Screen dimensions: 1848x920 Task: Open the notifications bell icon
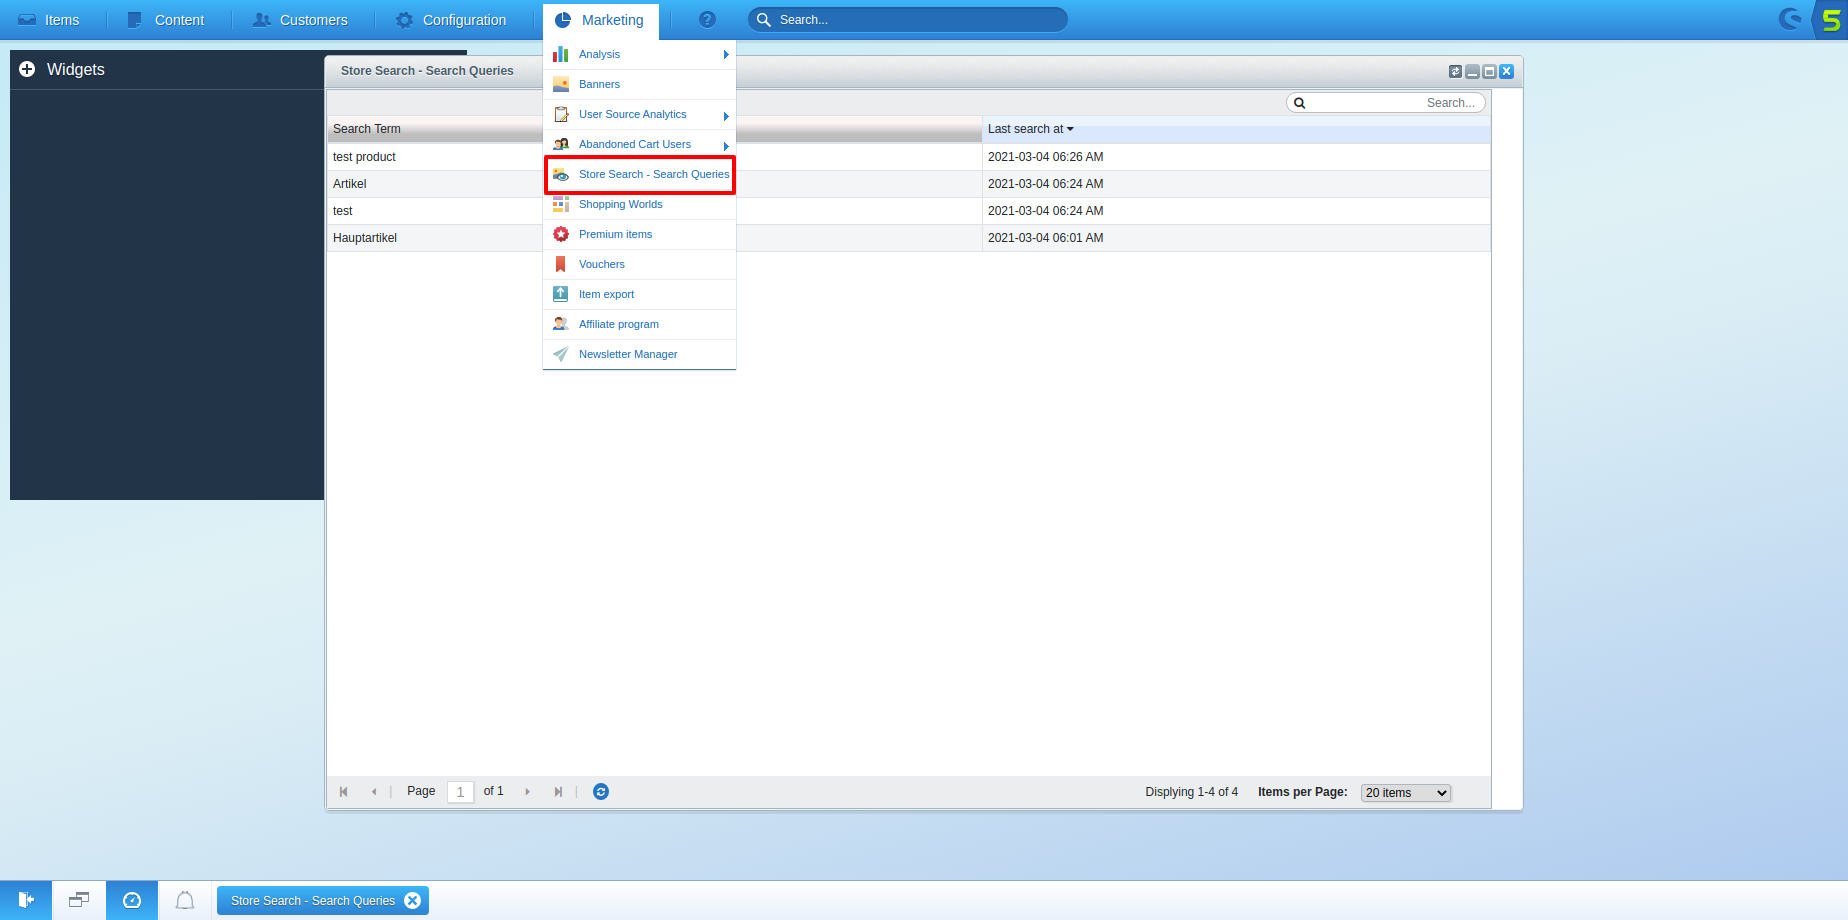click(185, 900)
